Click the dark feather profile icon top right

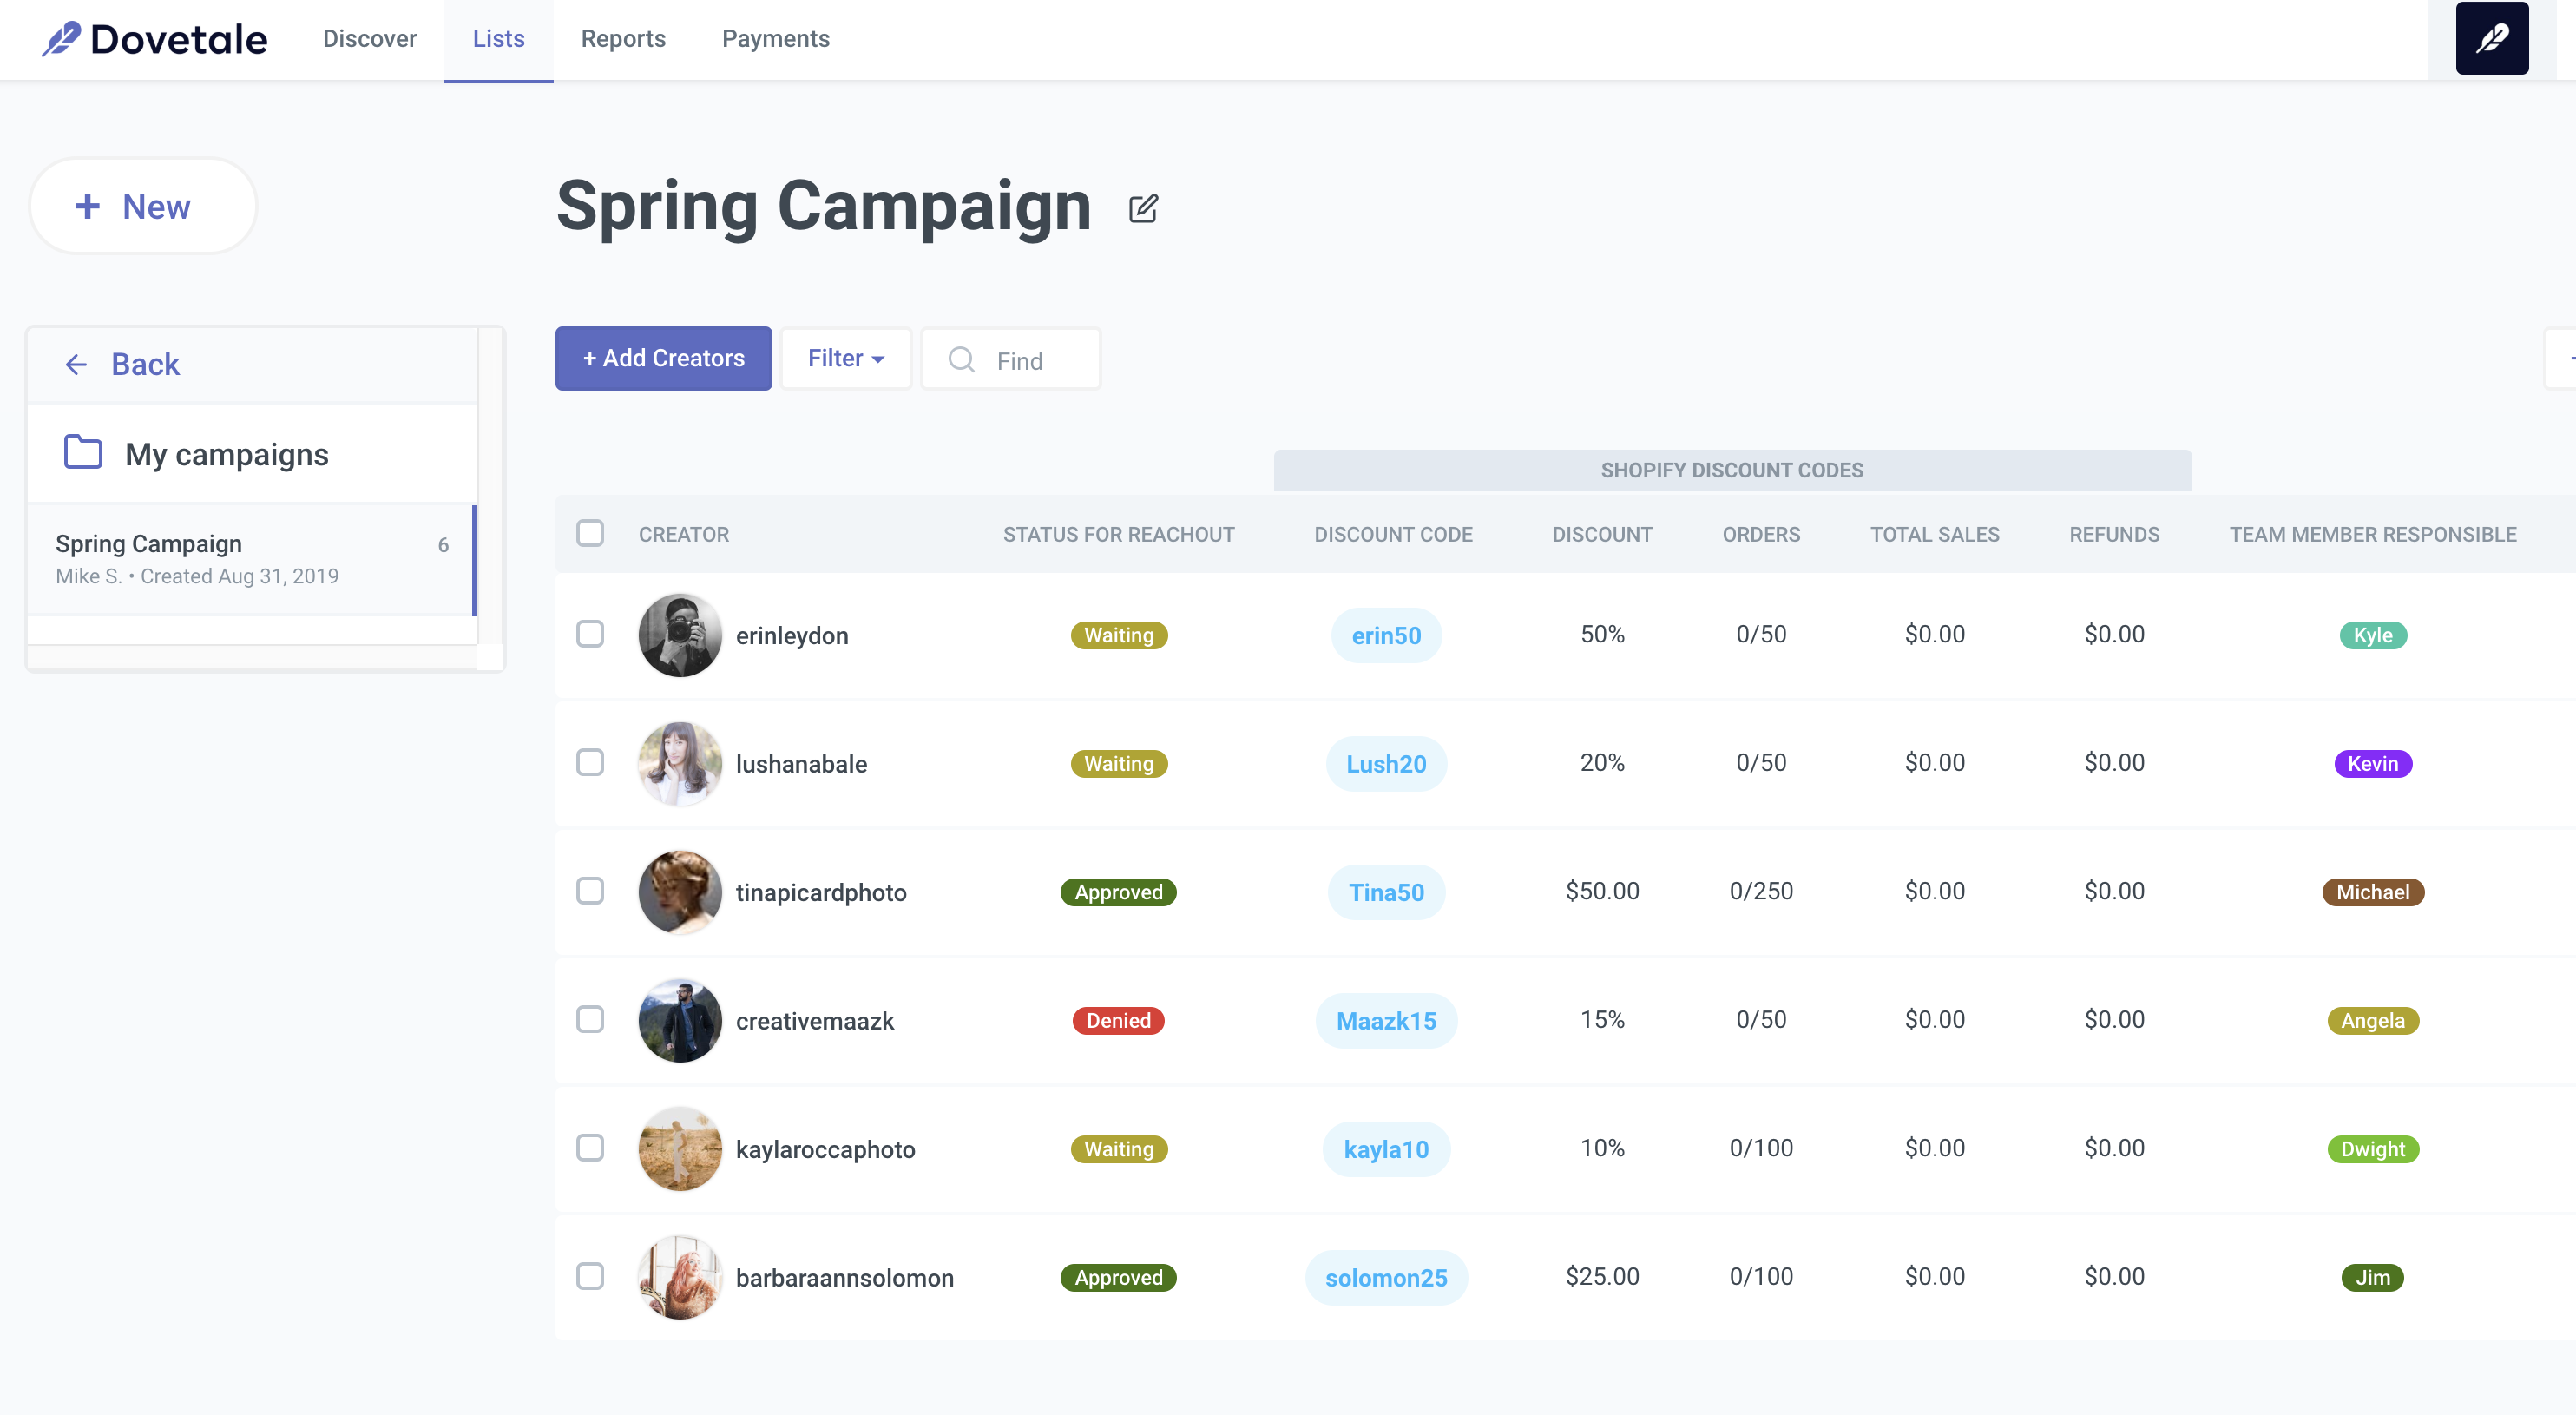coord(2491,39)
